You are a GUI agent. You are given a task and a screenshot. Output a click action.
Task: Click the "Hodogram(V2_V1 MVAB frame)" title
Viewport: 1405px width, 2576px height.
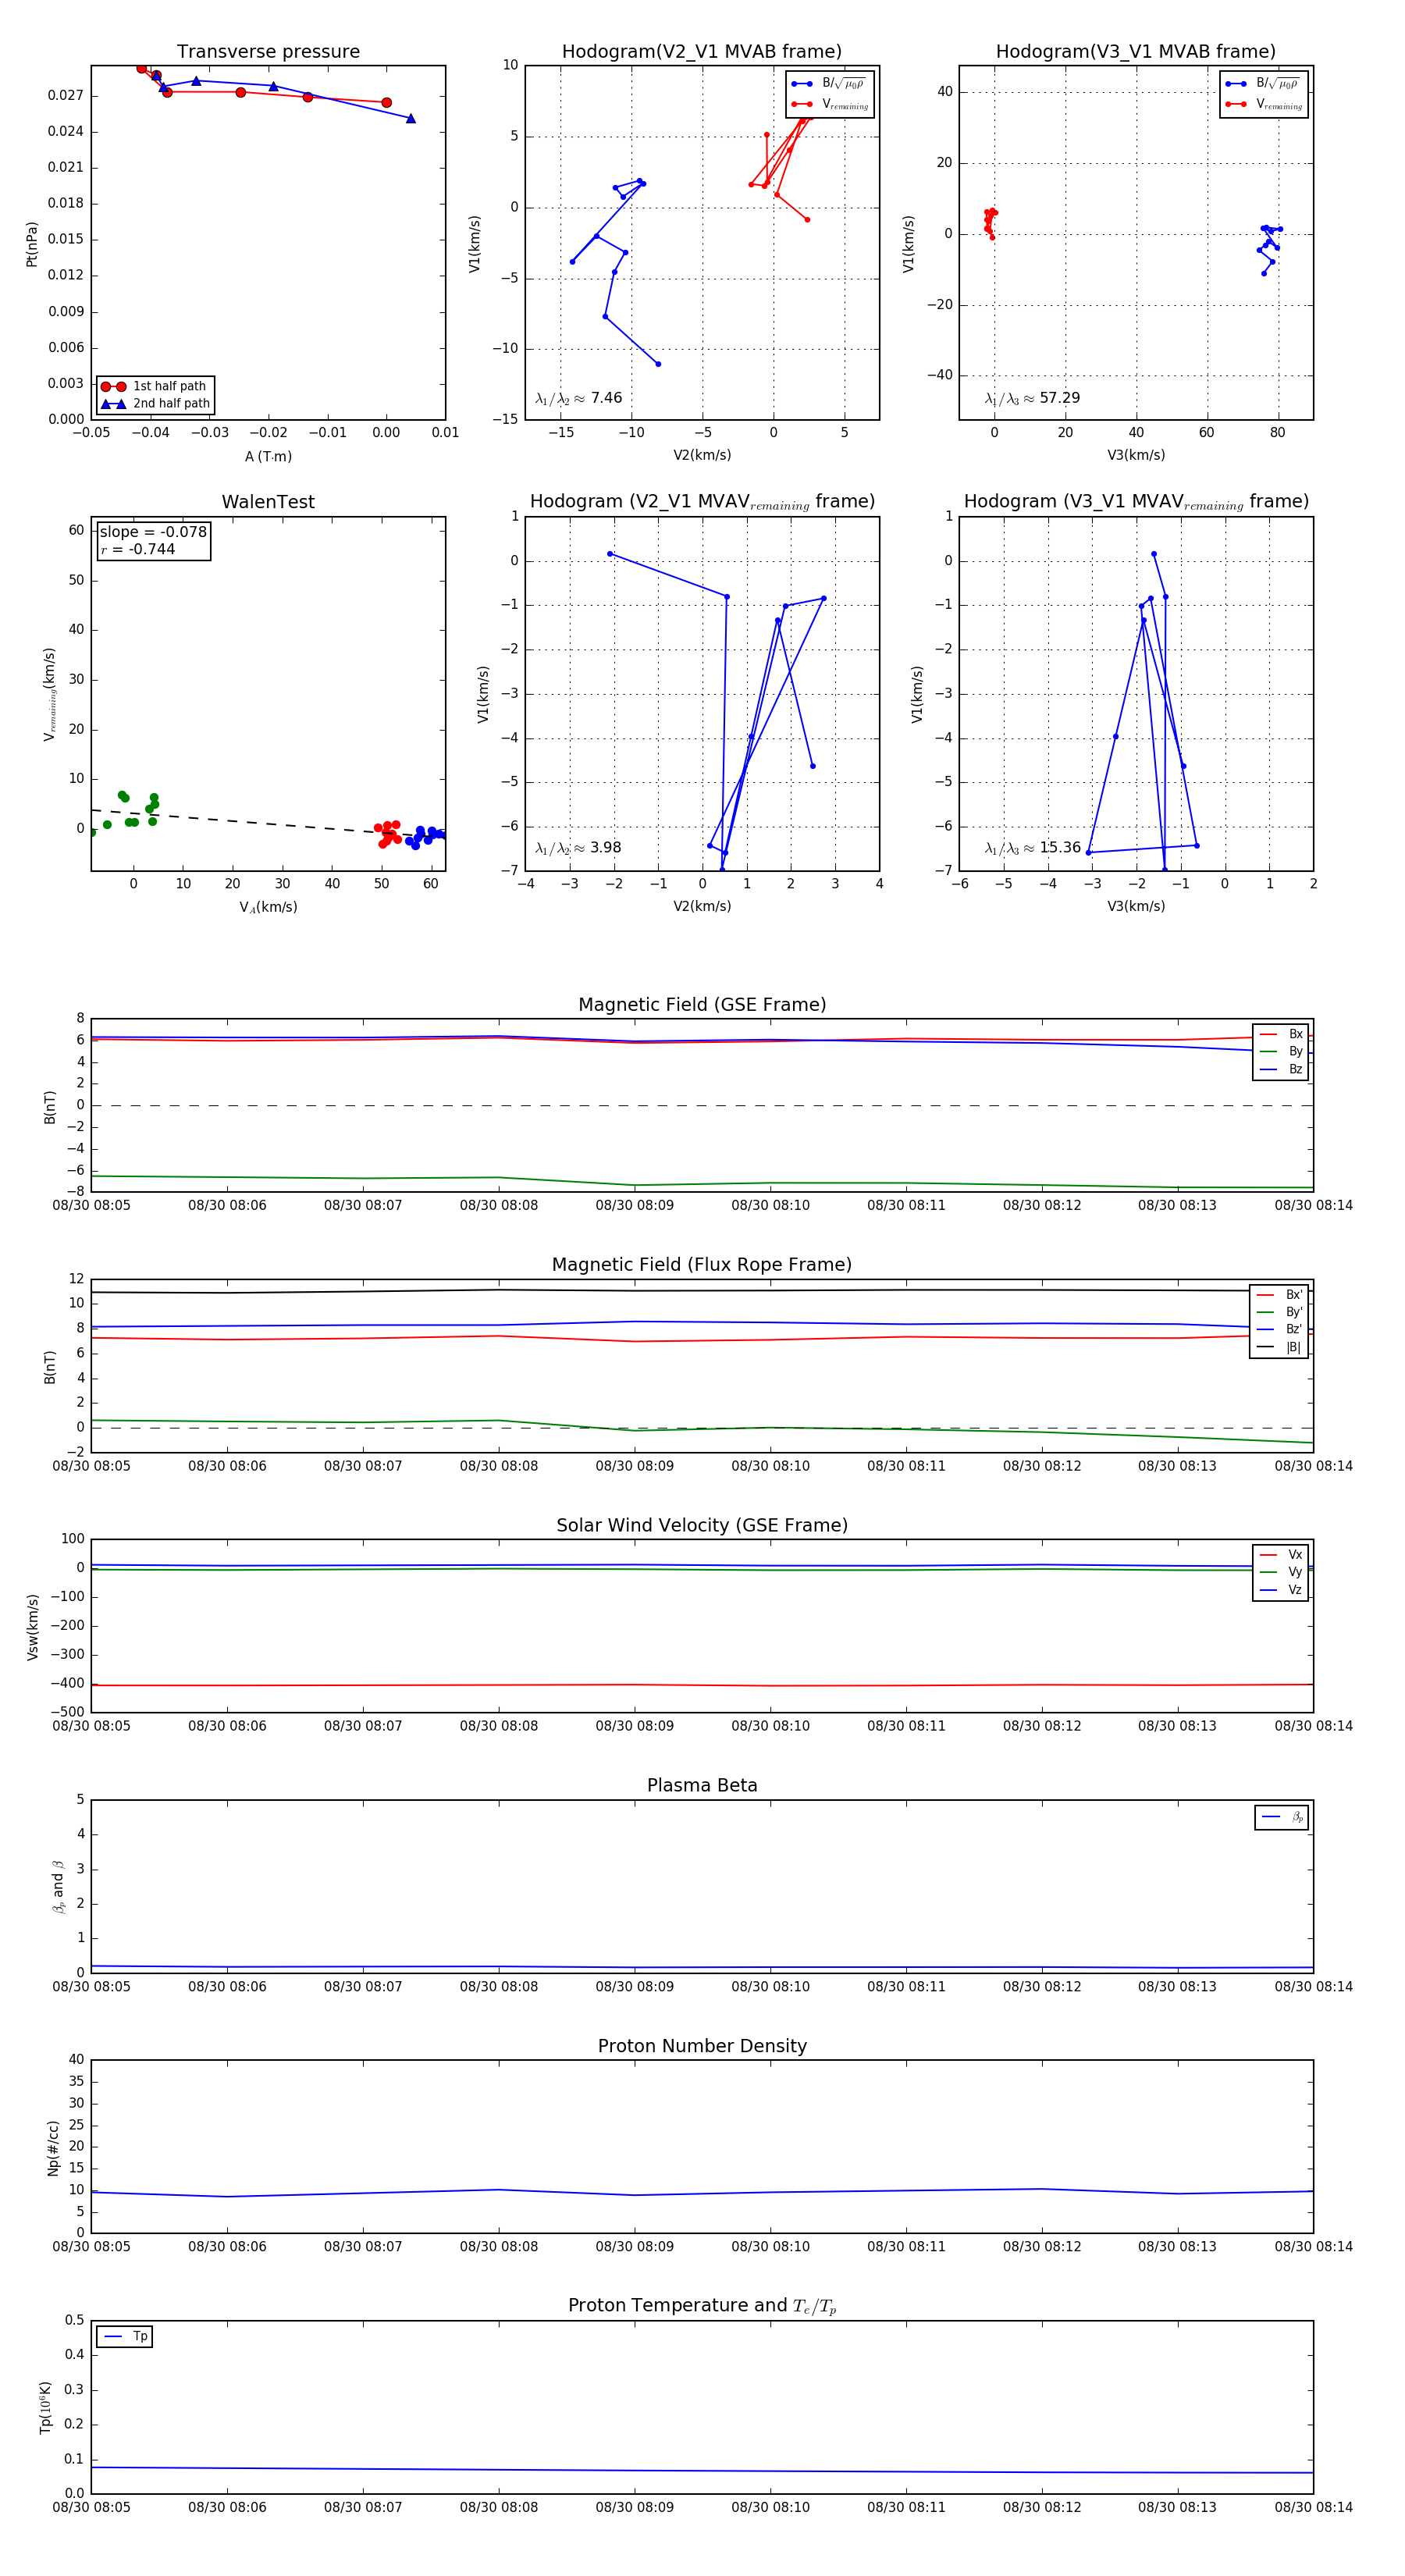[x=702, y=52]
